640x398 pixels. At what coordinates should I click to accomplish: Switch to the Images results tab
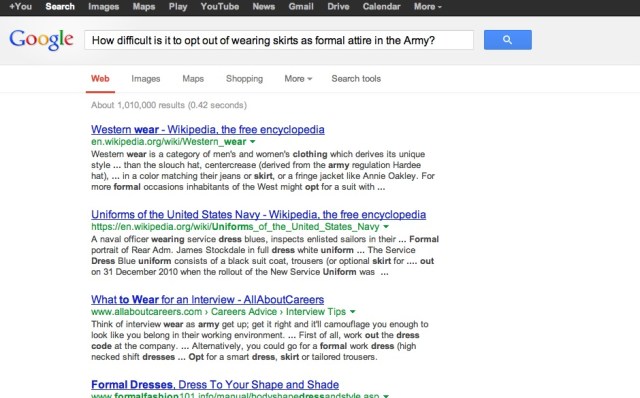(146, 78)
